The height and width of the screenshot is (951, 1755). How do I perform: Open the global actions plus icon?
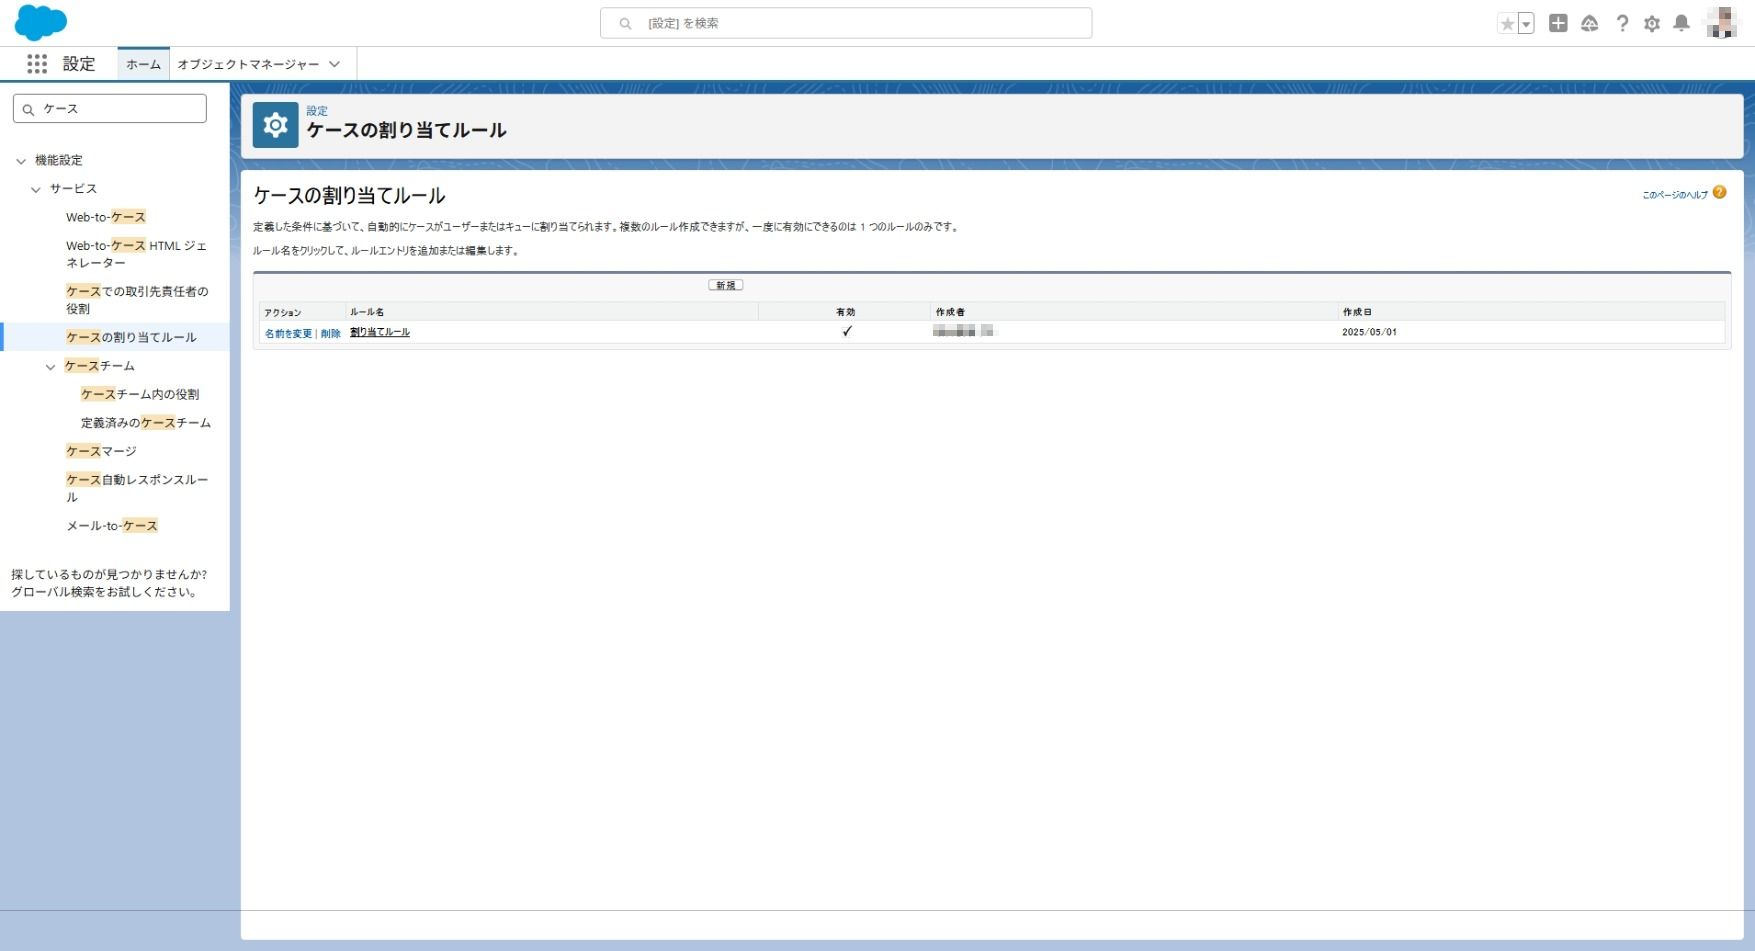[1558, 23]
